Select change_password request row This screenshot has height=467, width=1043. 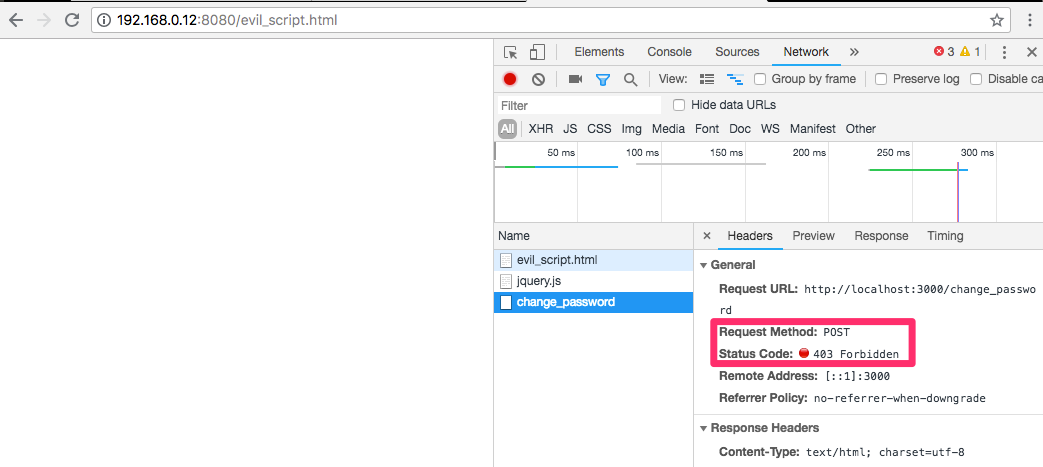pos(593,302)
